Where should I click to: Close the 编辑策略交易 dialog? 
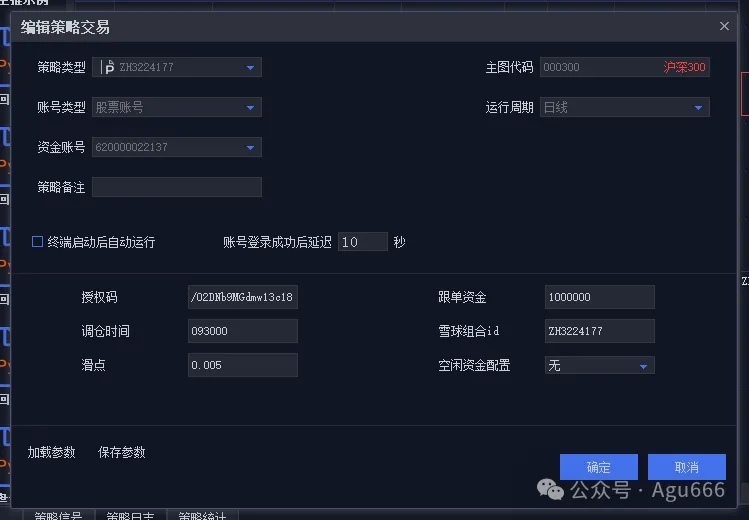tap(724, 26)
